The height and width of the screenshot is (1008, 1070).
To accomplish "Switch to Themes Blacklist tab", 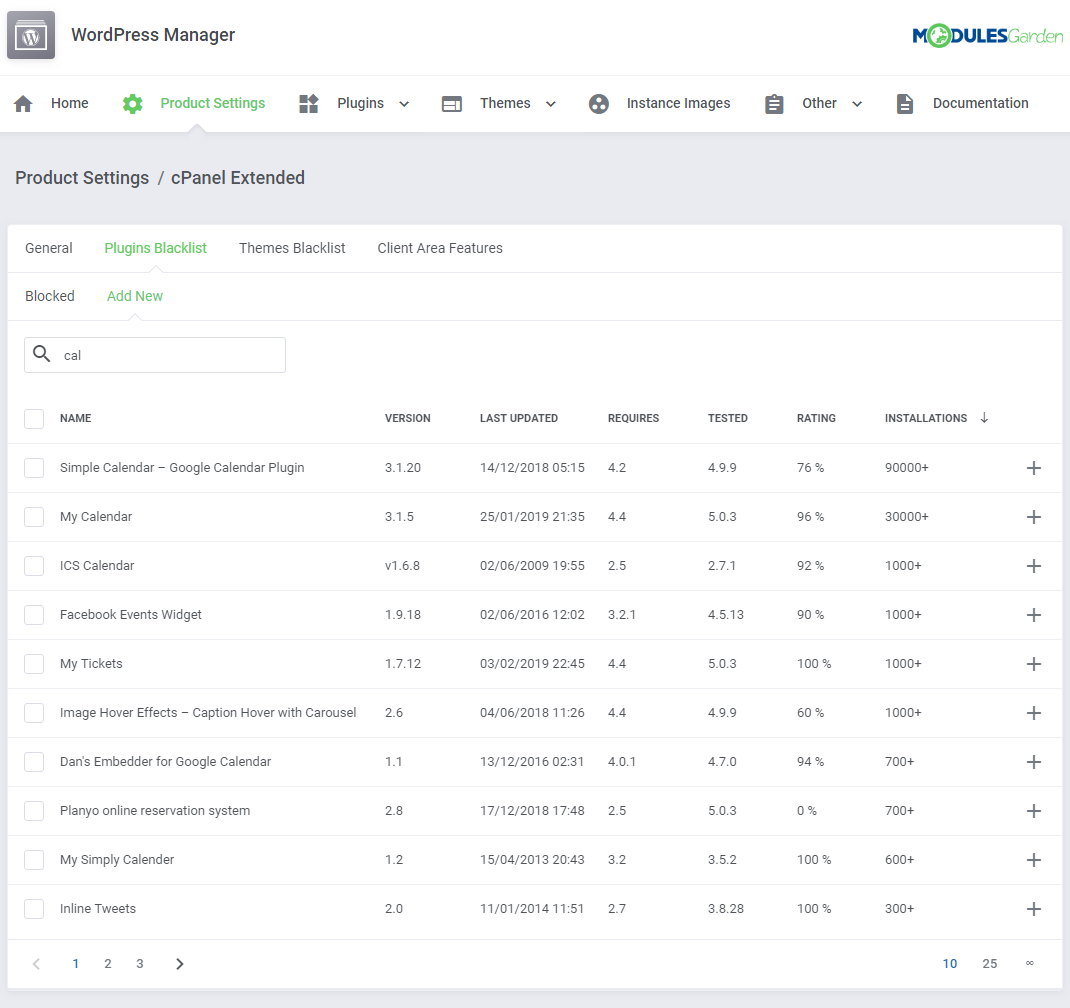I will click(x=292, y=248).
